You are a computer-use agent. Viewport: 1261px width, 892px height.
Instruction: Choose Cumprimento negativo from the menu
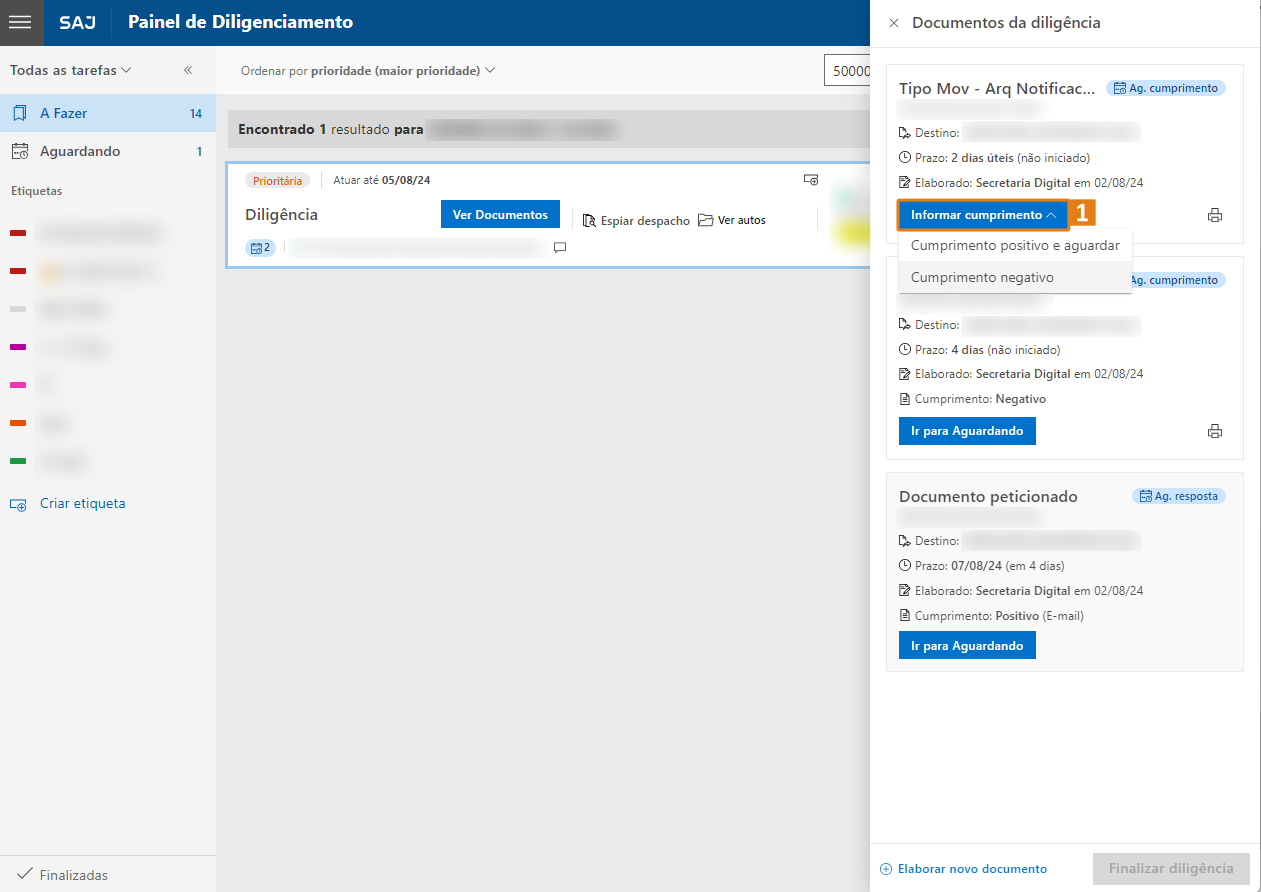982,277
